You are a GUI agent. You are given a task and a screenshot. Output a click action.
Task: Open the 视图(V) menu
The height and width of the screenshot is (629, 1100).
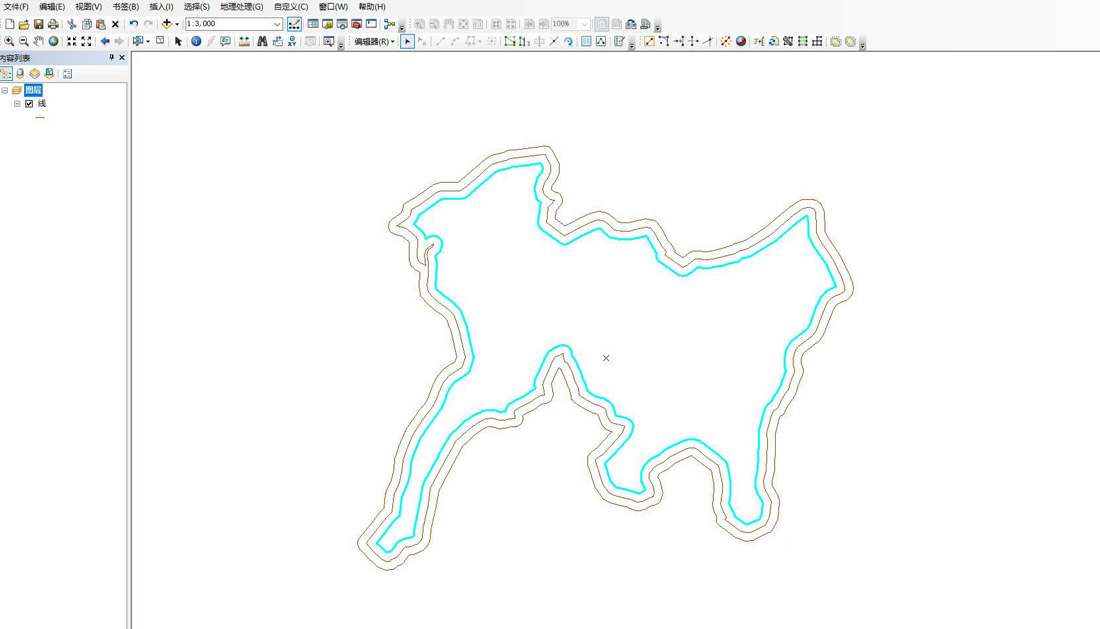(88, 7)
